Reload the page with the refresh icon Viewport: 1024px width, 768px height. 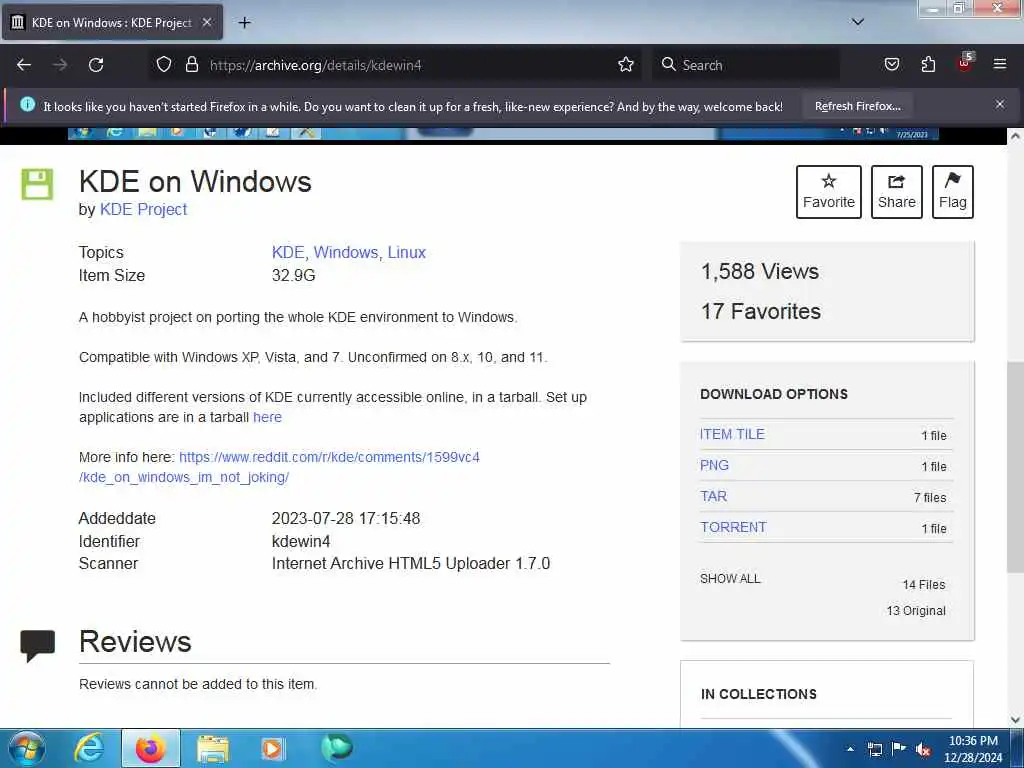point(96,65)
